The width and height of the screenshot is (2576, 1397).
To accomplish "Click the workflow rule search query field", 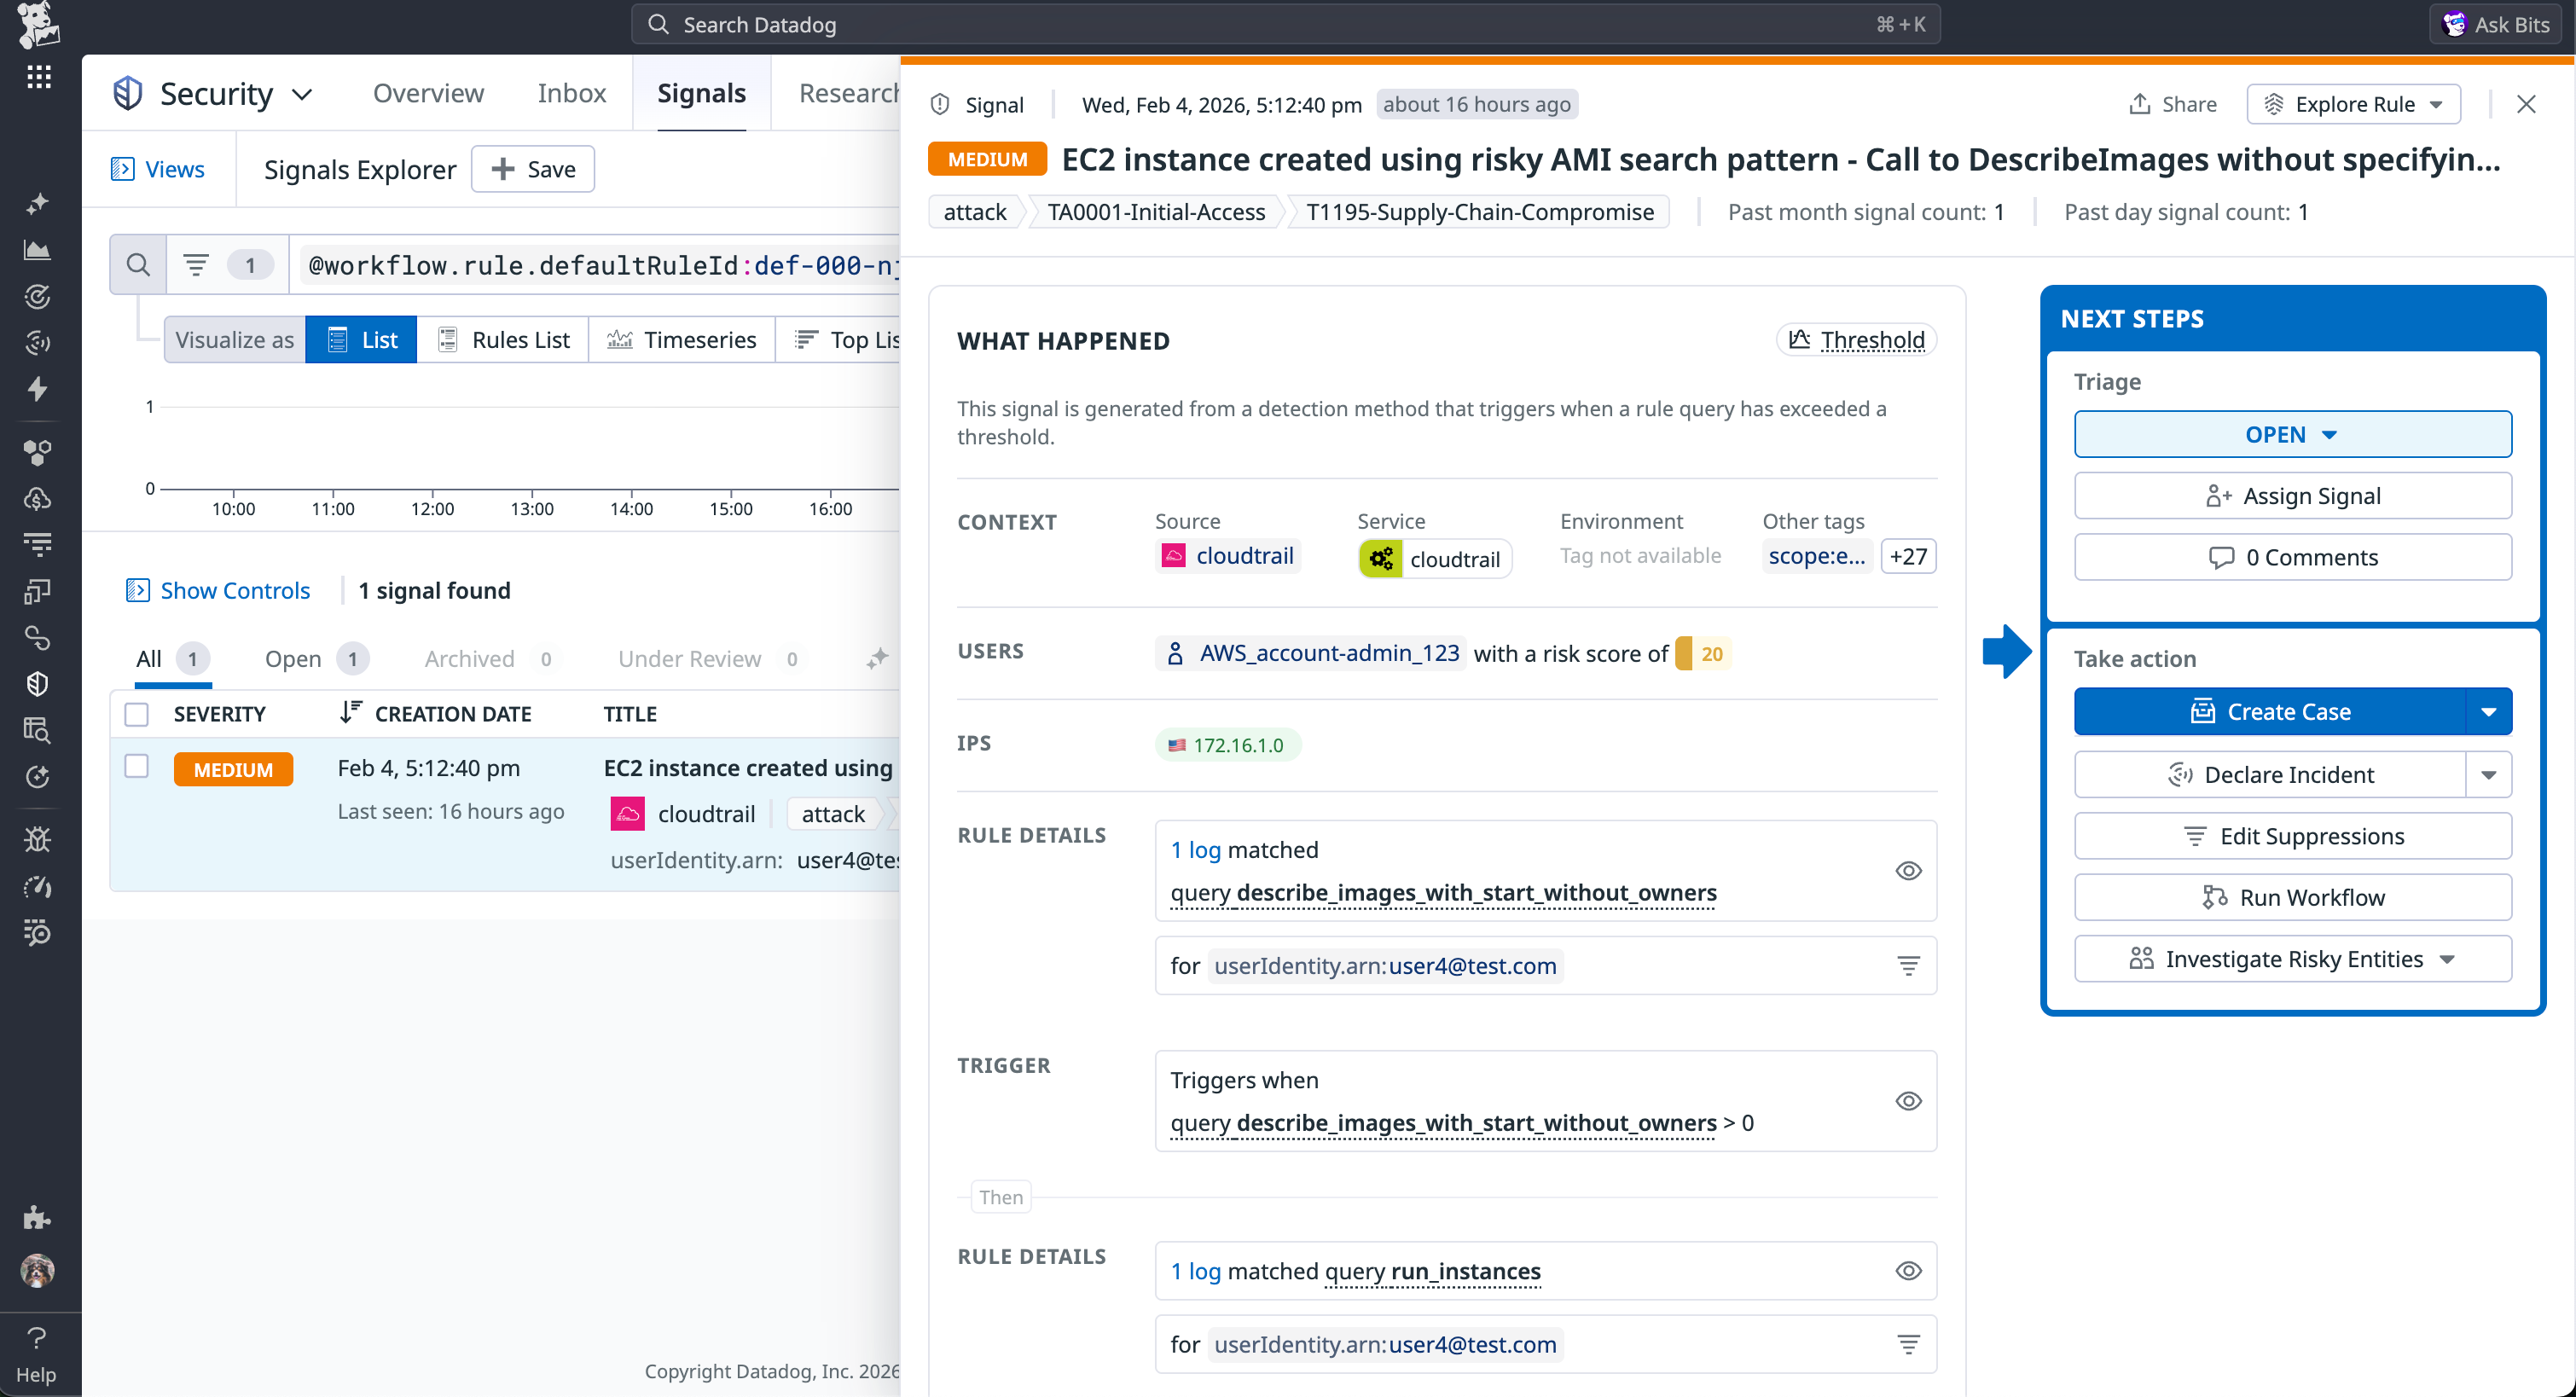I will point(600,265).
